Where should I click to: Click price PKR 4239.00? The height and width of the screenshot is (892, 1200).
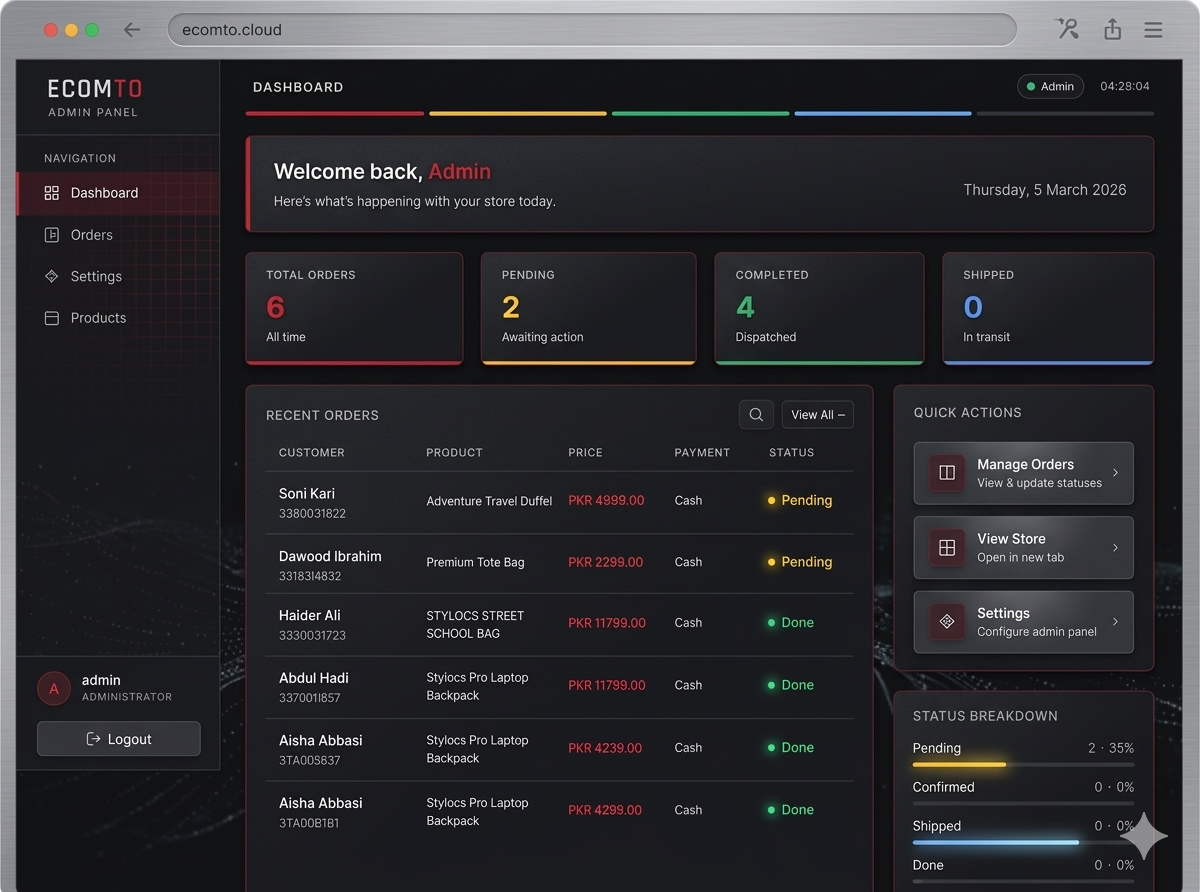605,747
